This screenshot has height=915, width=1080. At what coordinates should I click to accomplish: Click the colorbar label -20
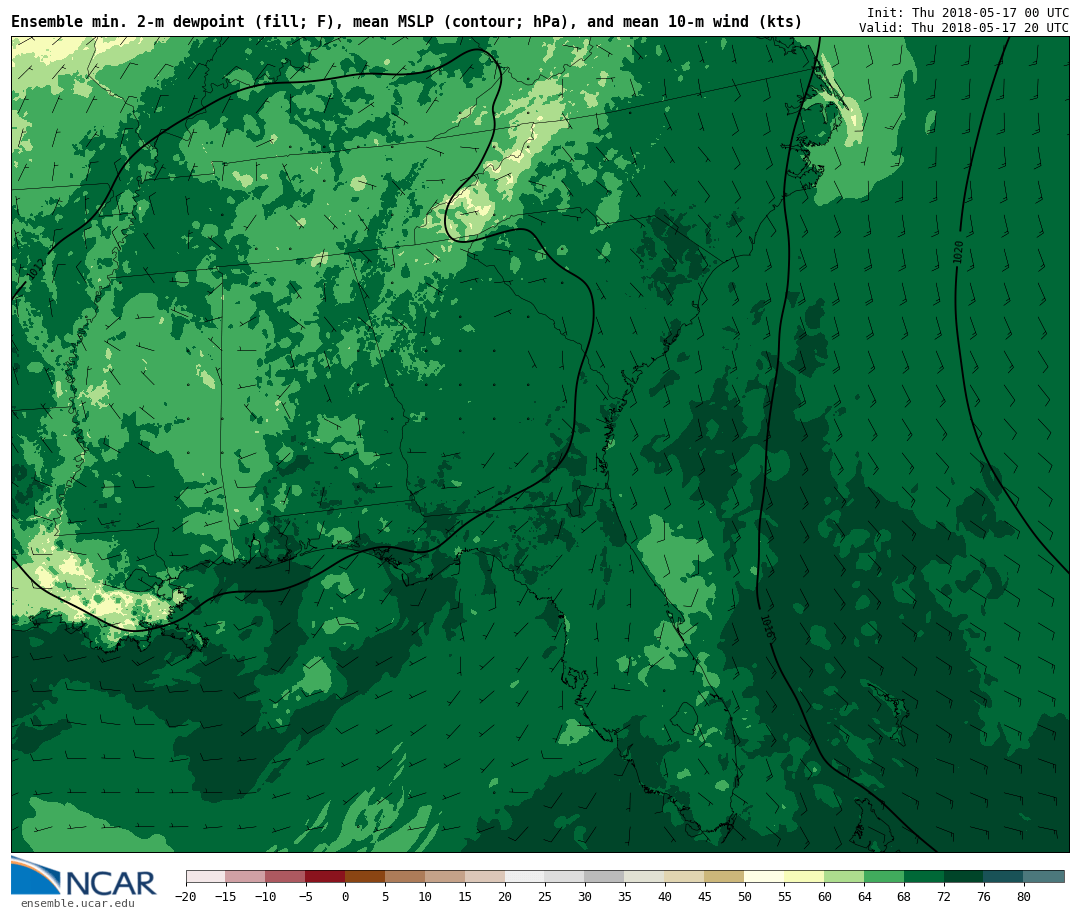click(x=186, y=896)
